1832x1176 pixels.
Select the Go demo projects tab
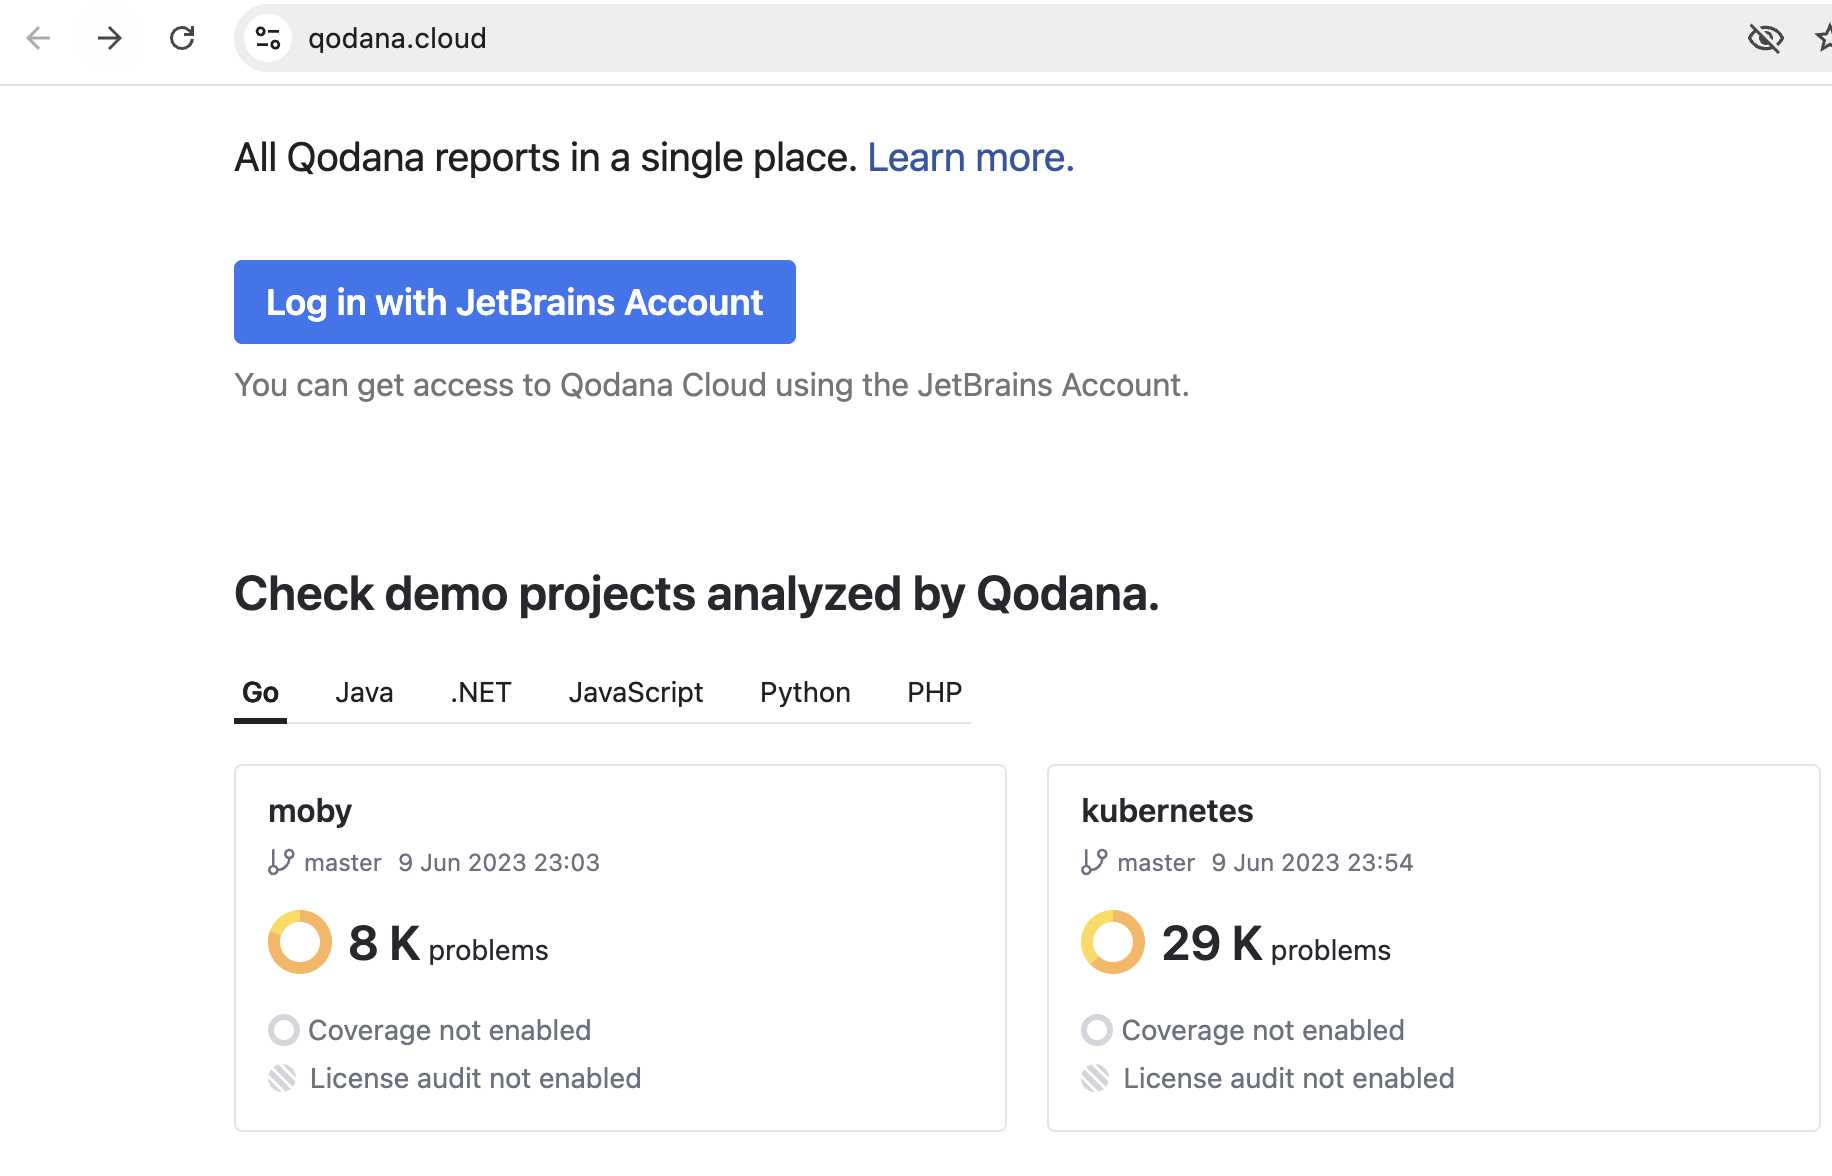pyautogui.click(x=260, y=692)
